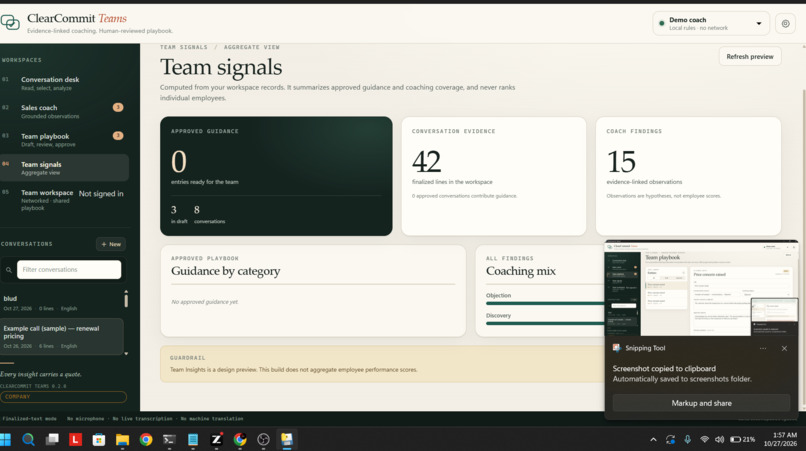This screenshot has height=451, width=806.
Task: Open Sales coach workspace
Action: click(64, 112)
